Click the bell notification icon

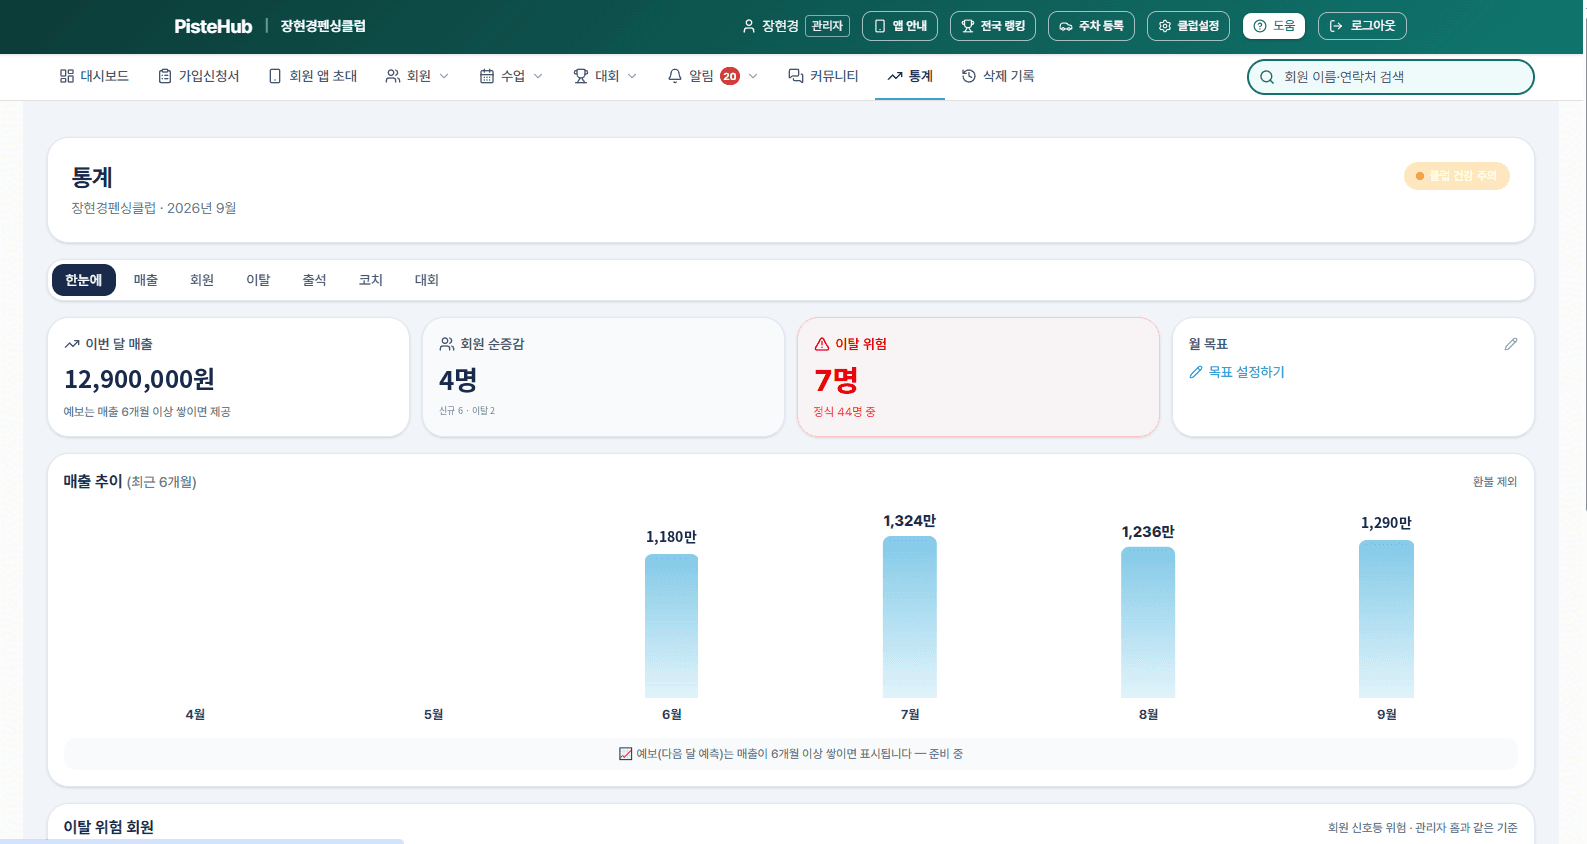click(675, 76)
